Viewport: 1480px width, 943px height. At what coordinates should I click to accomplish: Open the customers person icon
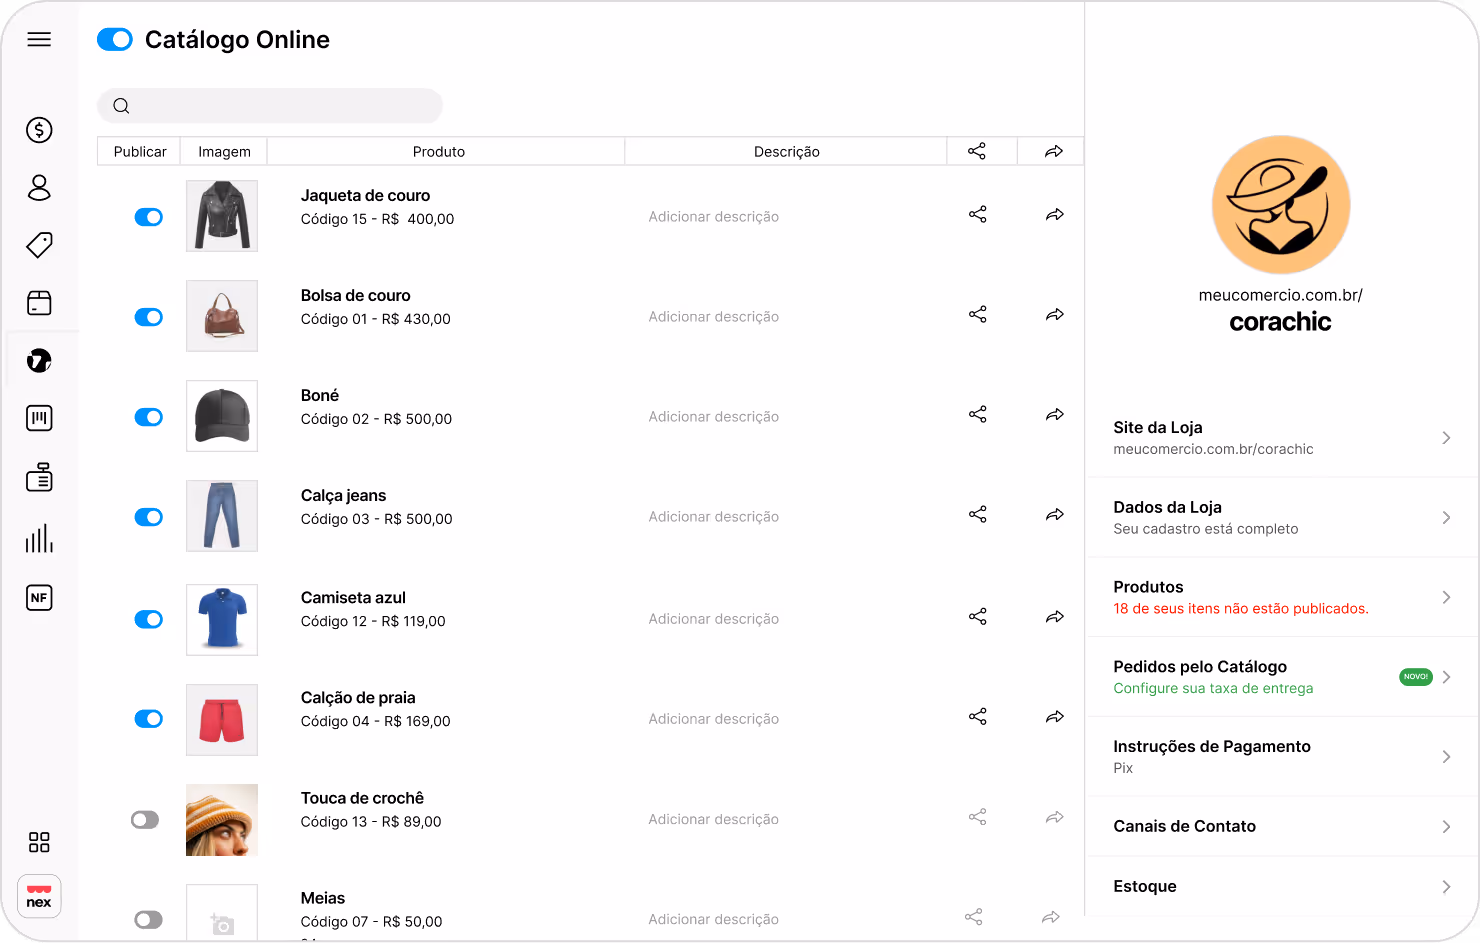pyautogui.click(x=39, y=187)
